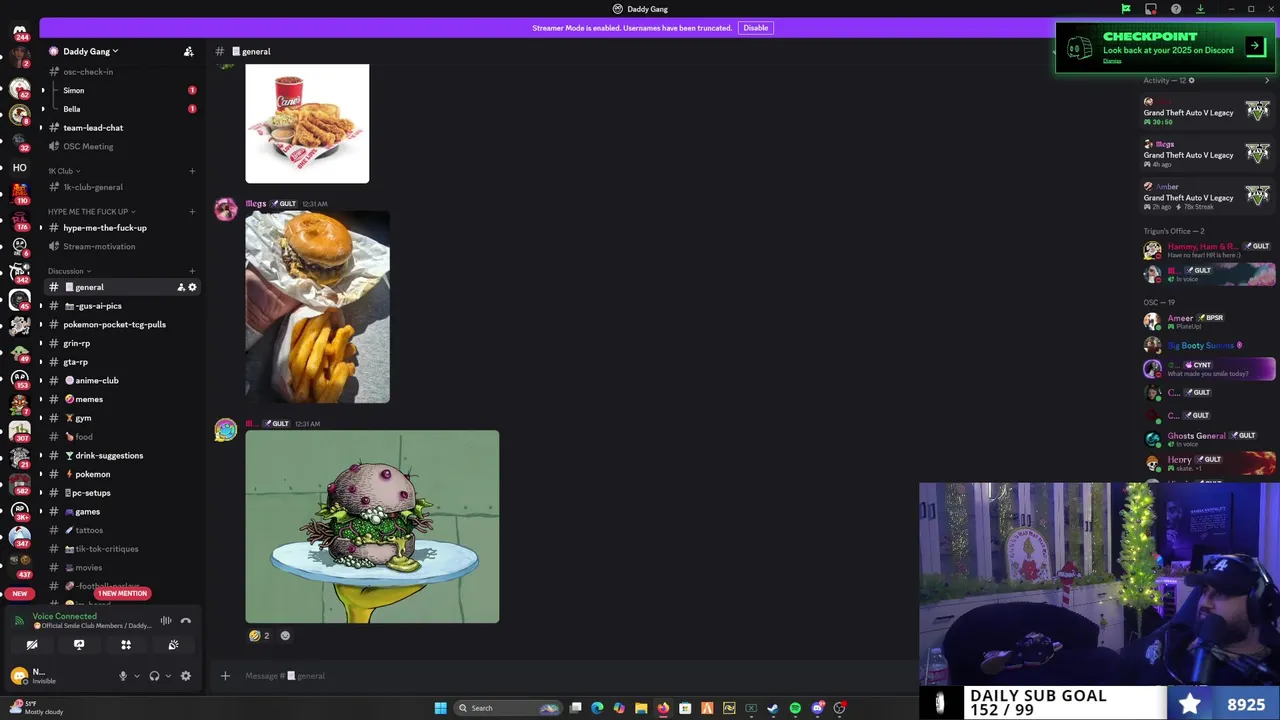Open the Cane's chicken meal image
This screenshot has height=720, width=1280.
point(307,123)
